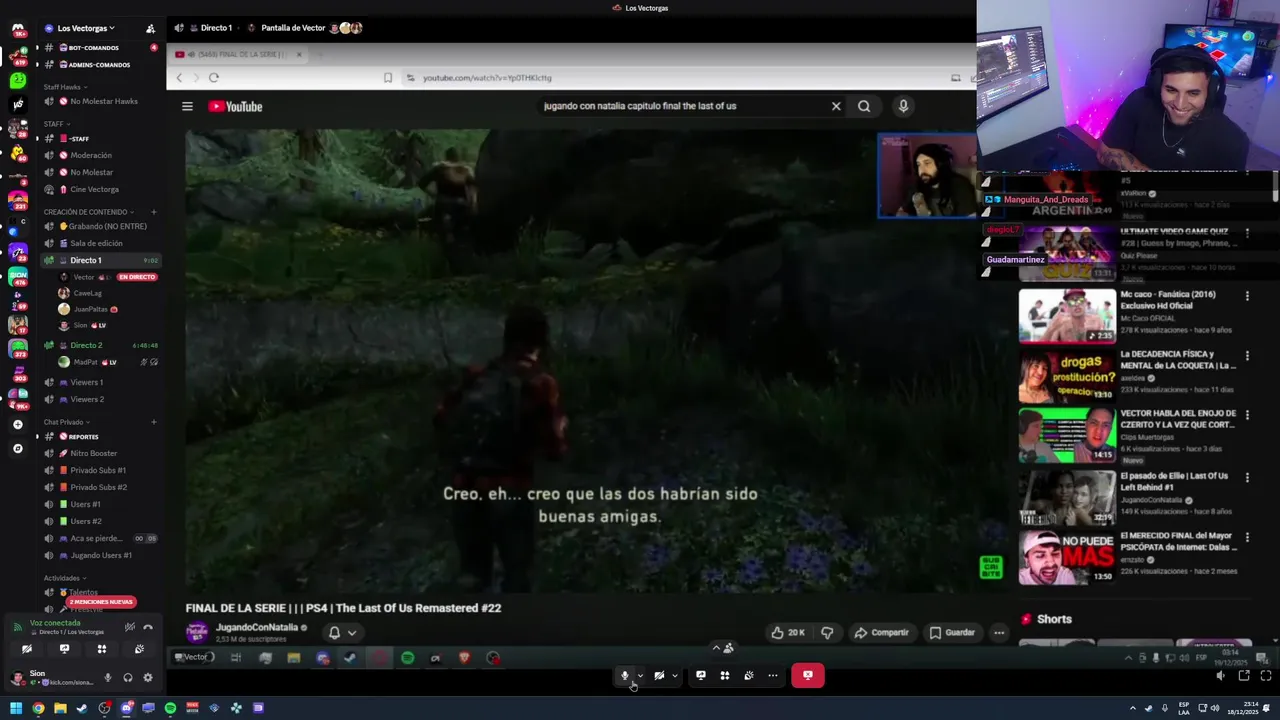1280x720 pixels.
Task: Select the Directo 2 voice channel
Action: [100, 345]
